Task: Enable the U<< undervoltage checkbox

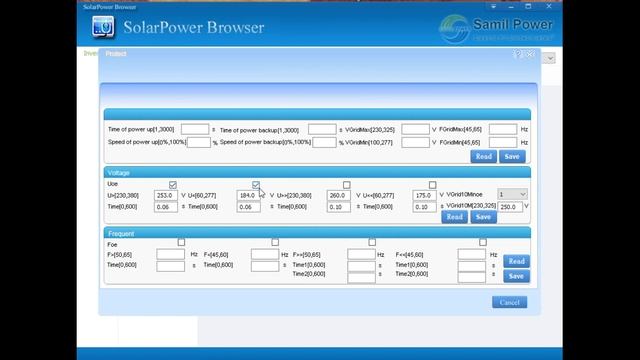Action: pyautogui.click(x=432, y=185)
